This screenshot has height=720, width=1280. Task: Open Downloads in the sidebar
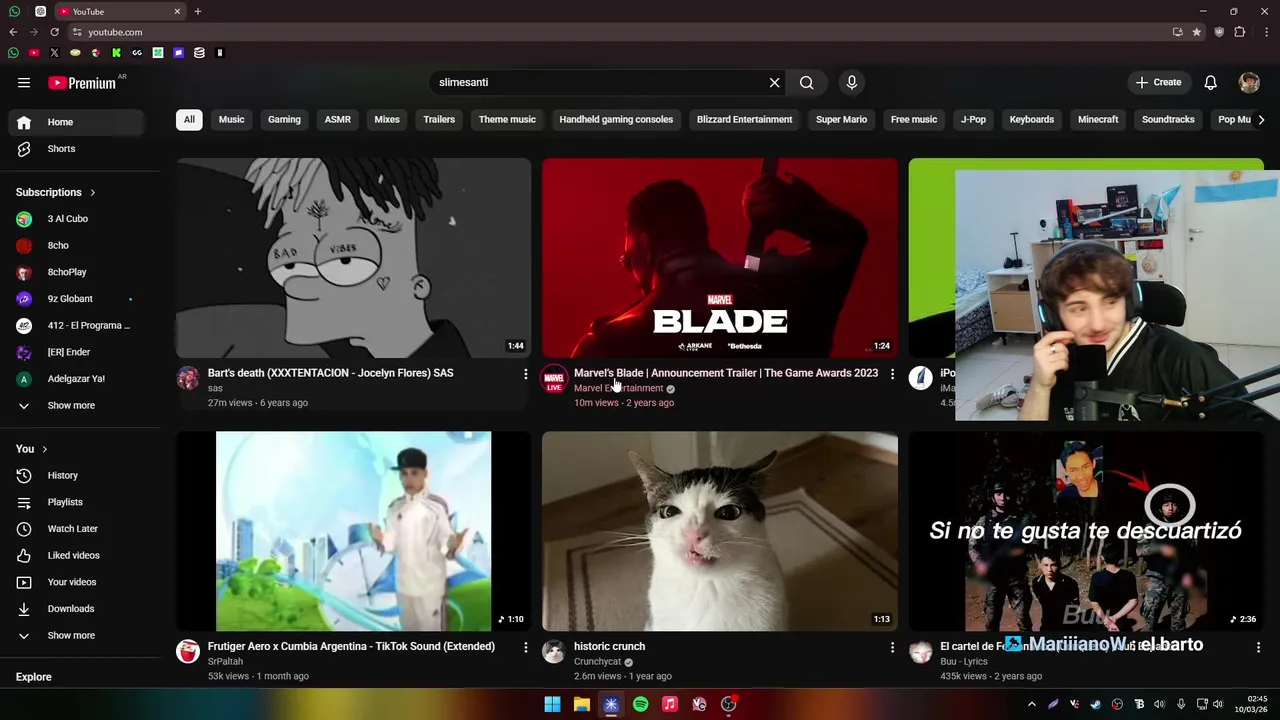[x=77, y=609]
